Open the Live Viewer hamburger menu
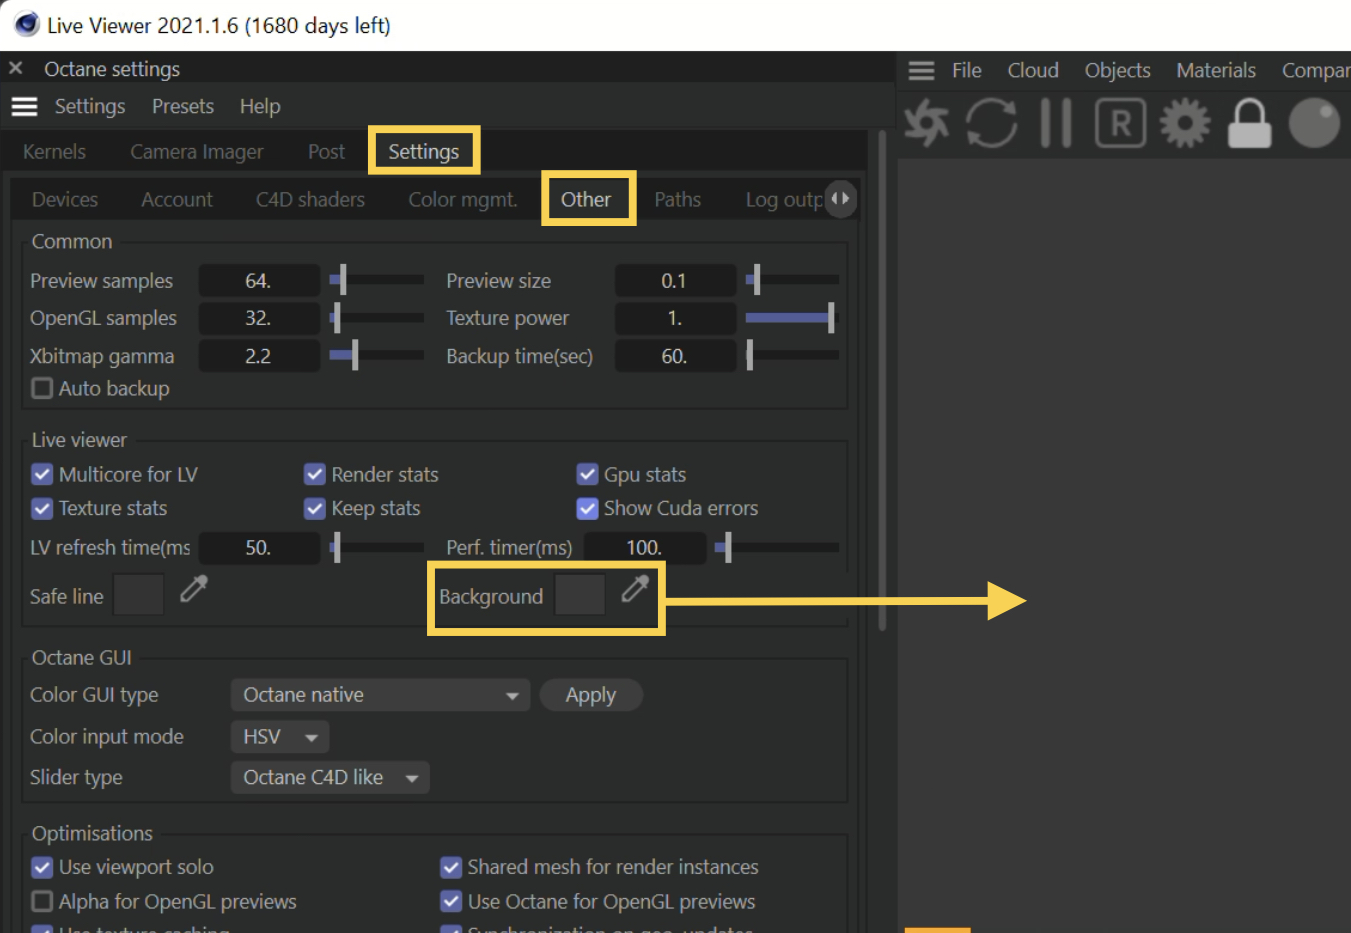1351x933 pixels. [x=921, y=71]
